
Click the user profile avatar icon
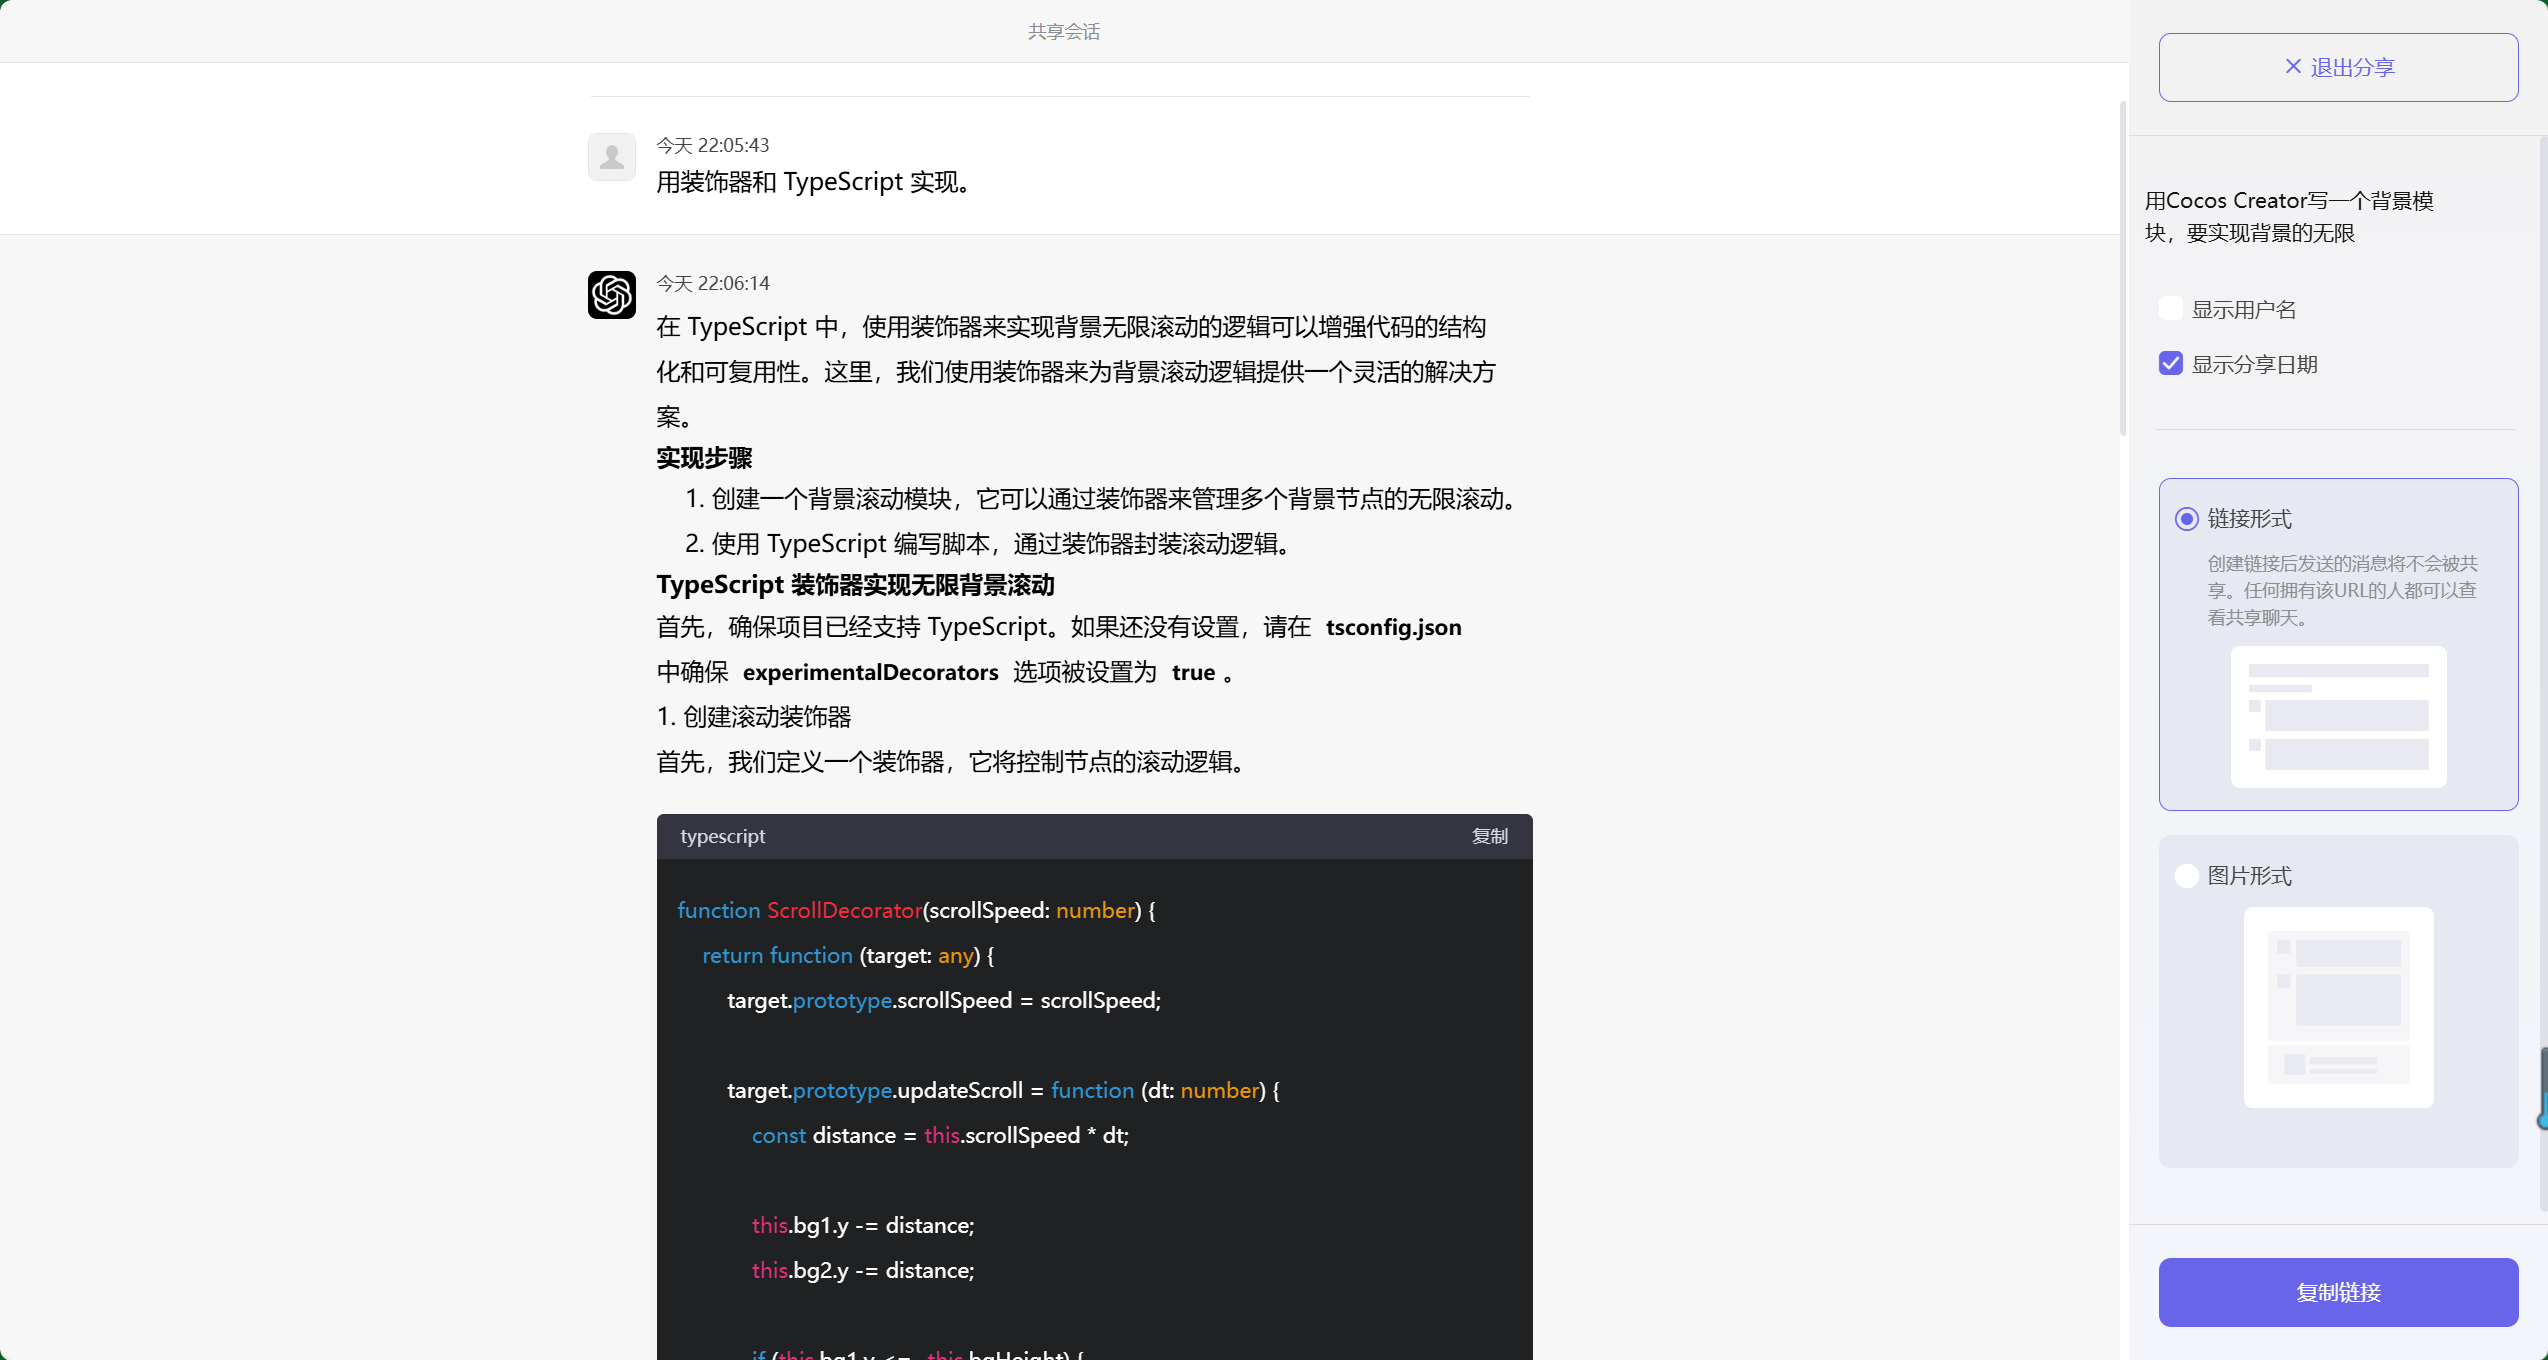(x=611, y=157)
